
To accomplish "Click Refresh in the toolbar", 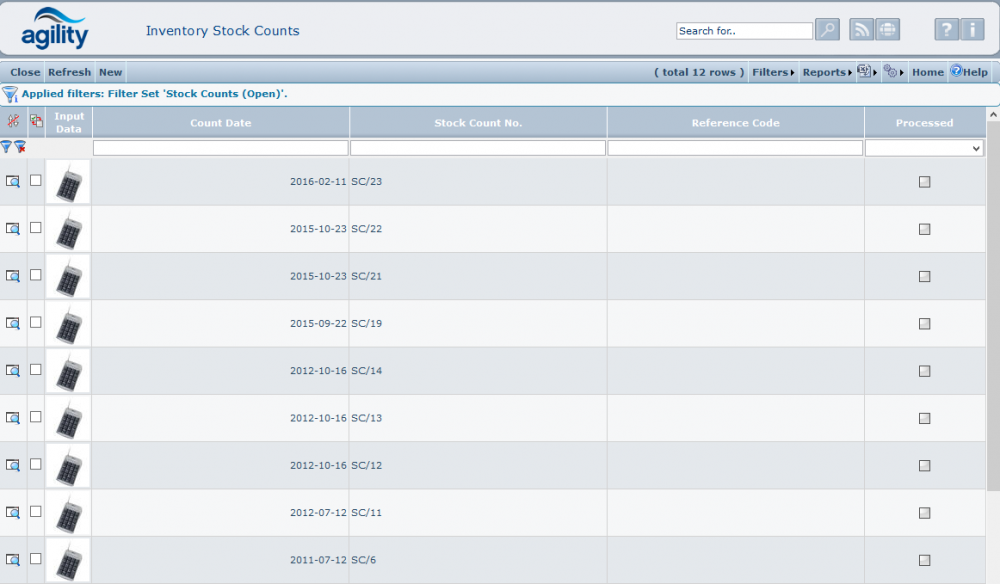I will click(69, 72).
